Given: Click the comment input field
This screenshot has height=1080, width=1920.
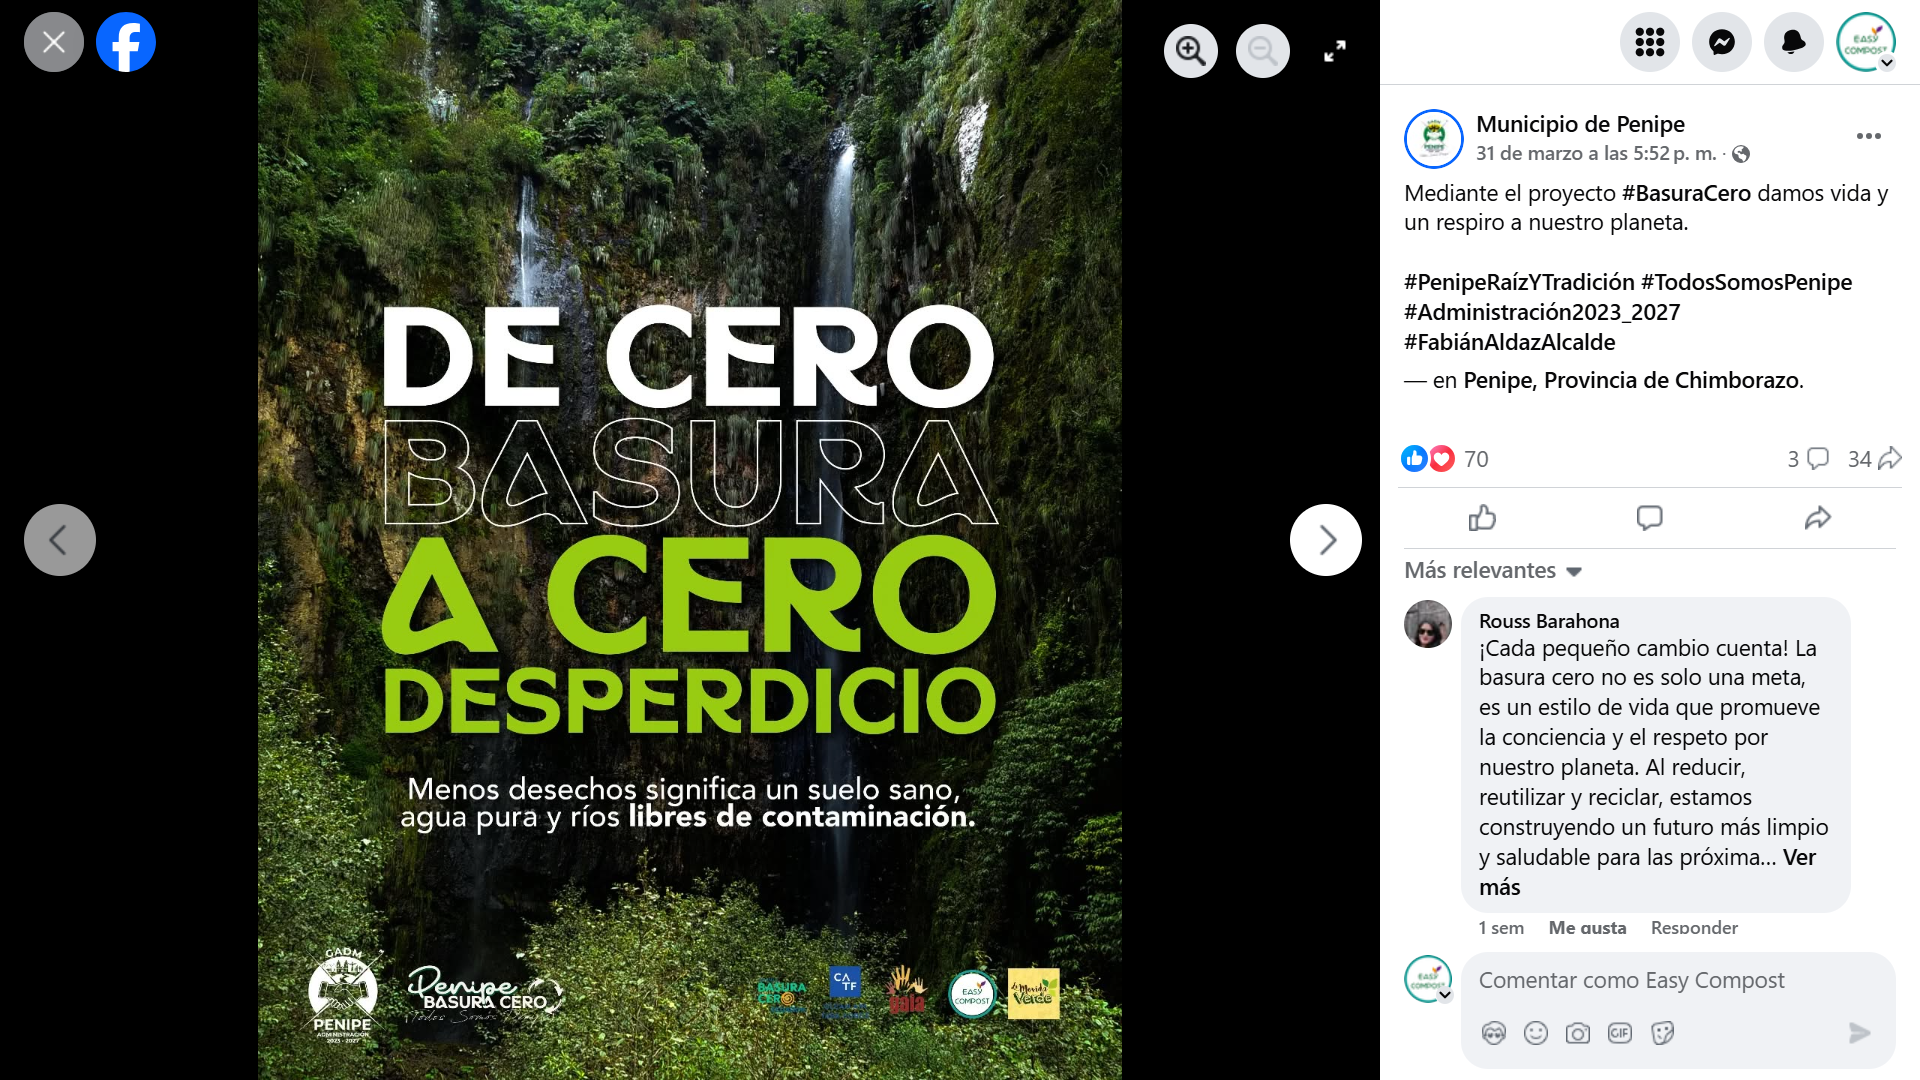Looking at the screenshot, I should tap(1664, 980).
